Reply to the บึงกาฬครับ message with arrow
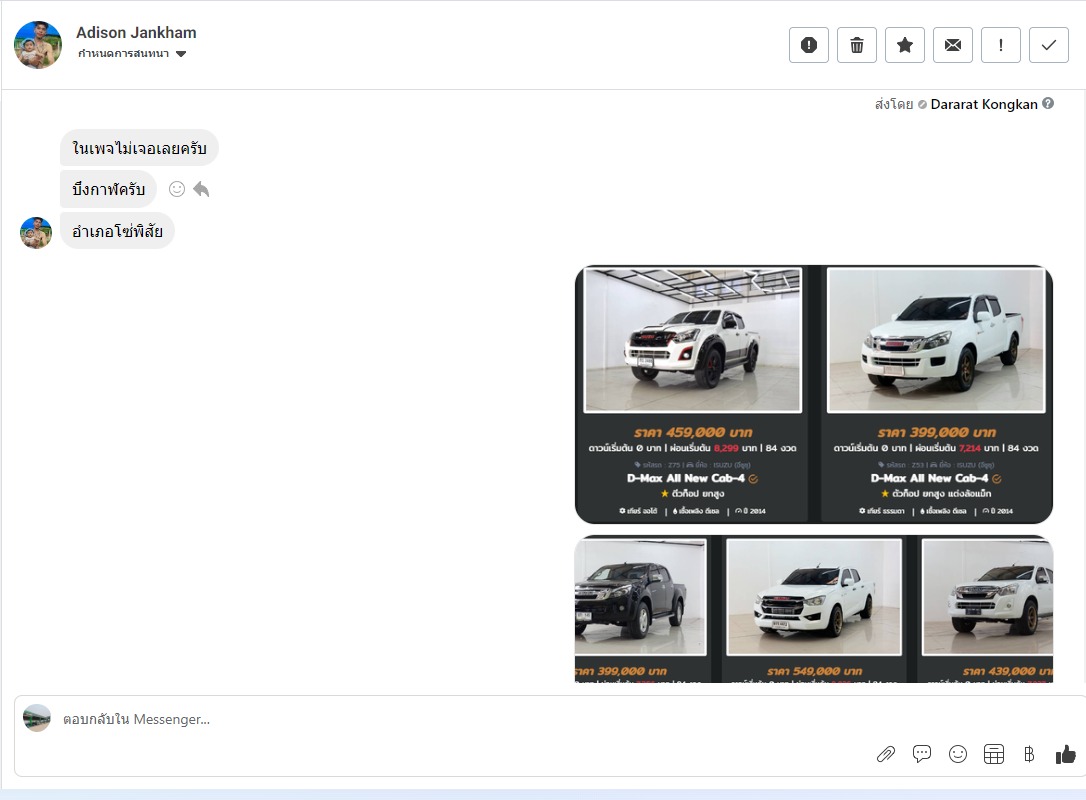 [201, 189]
